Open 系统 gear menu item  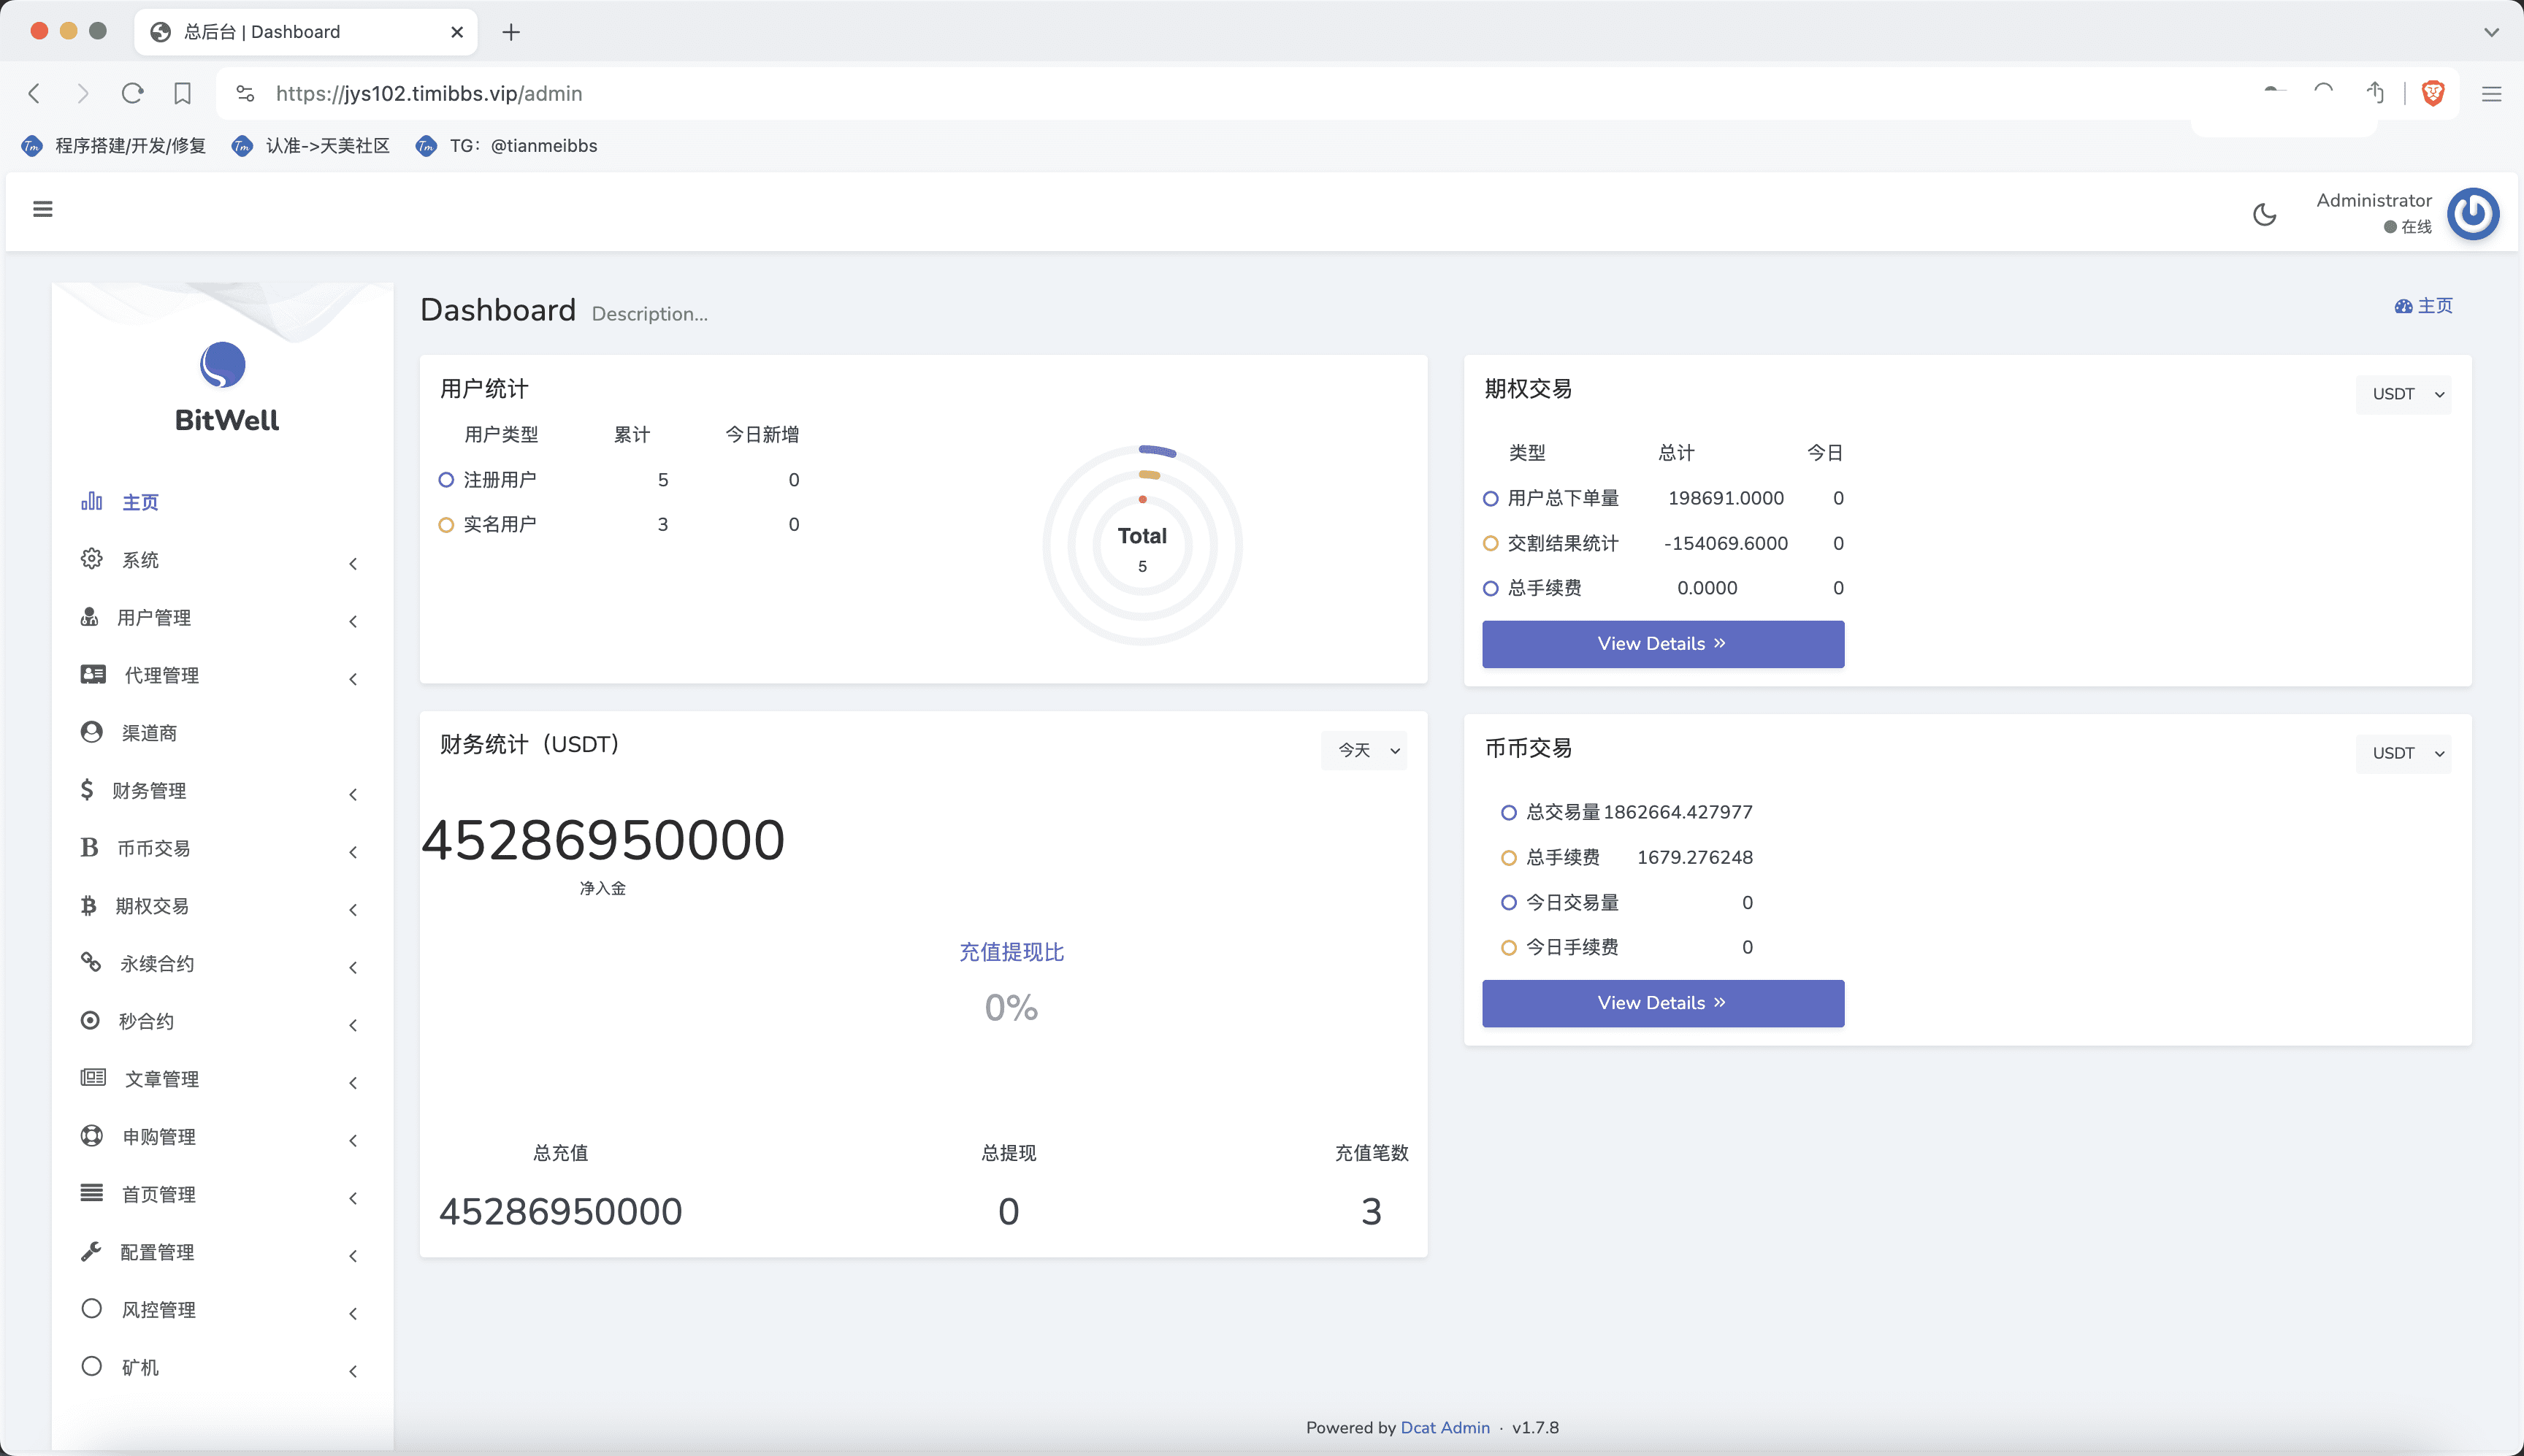click(140, 560)
